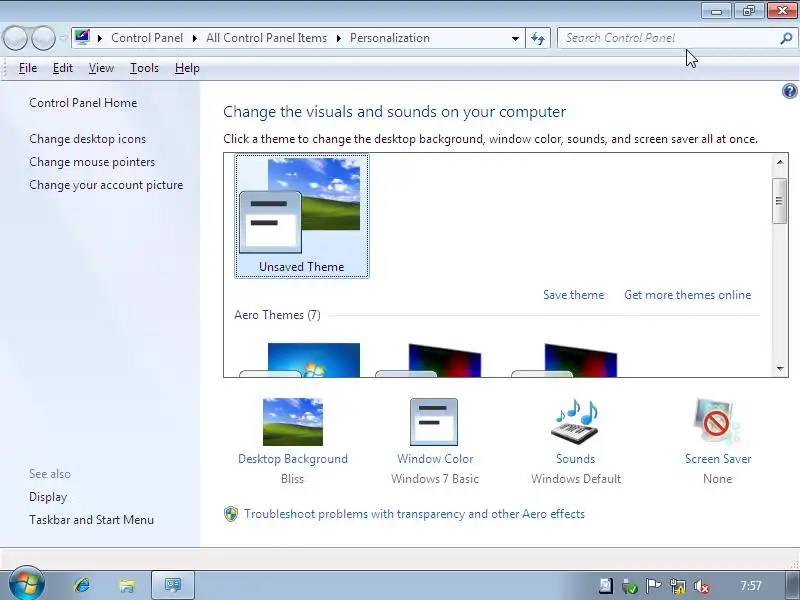Click the Back navigation button
This screenshot has width=800, height=600.
click(x=15, y=38)
